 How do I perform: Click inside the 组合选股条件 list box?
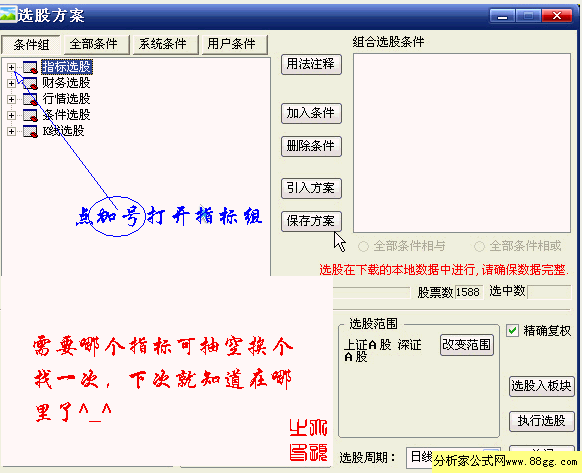click(462, 143)
